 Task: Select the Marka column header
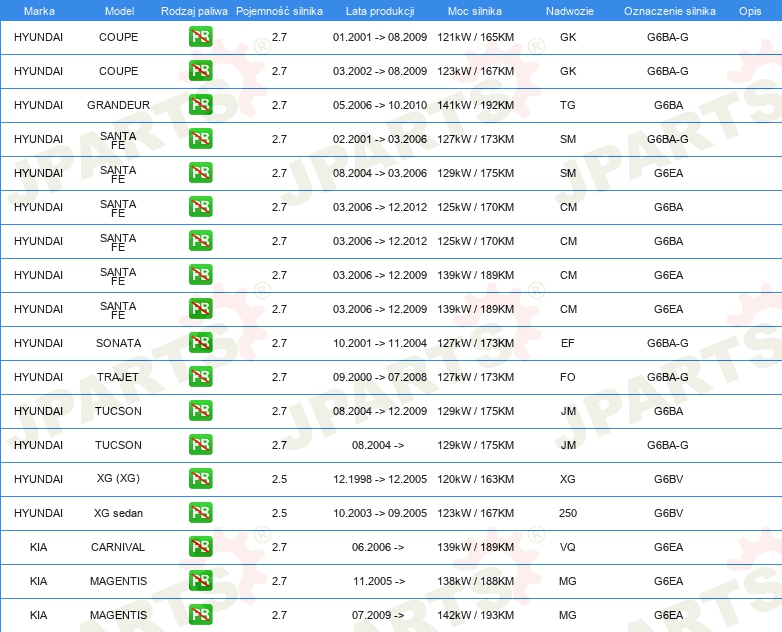(39, 11)
